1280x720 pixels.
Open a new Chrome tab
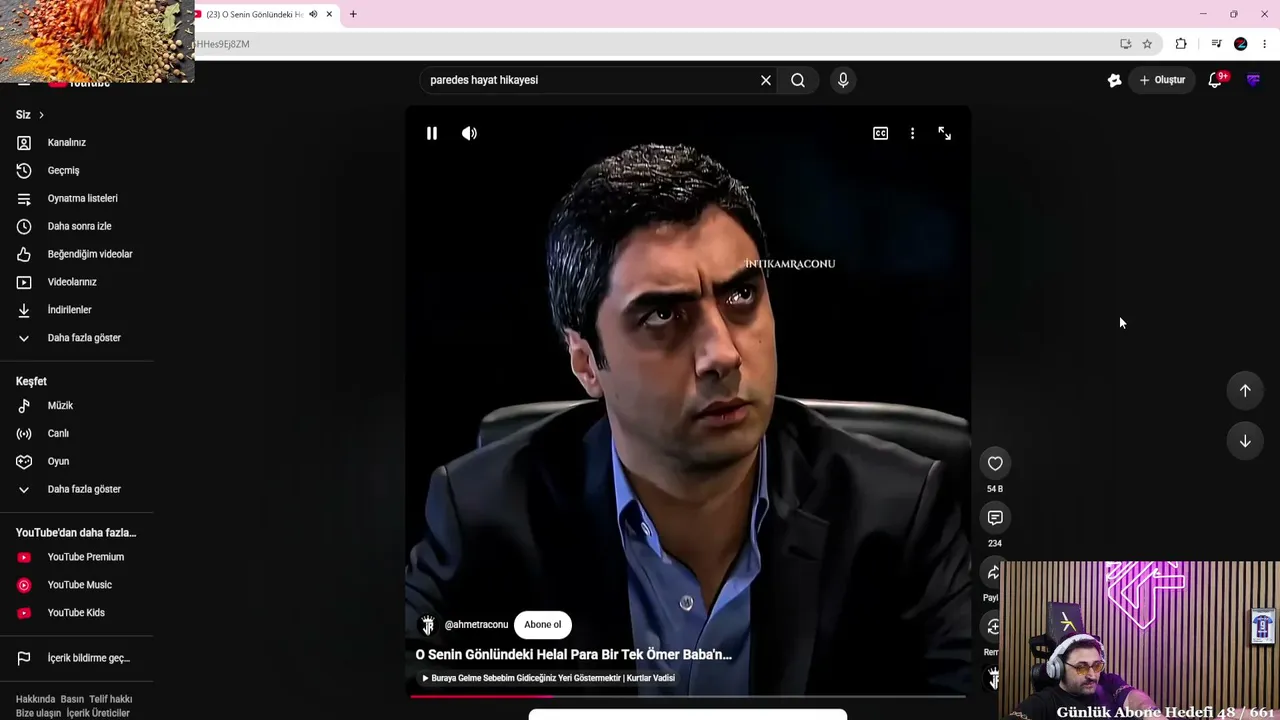coord(353,14)
